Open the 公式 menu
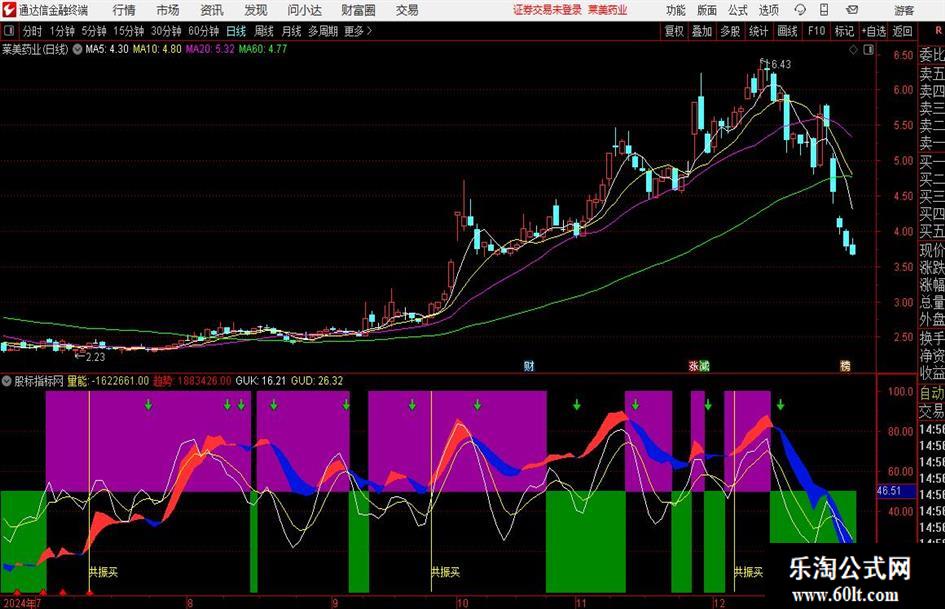This screenshot has height=609, width=945. (x=737, y=10)
